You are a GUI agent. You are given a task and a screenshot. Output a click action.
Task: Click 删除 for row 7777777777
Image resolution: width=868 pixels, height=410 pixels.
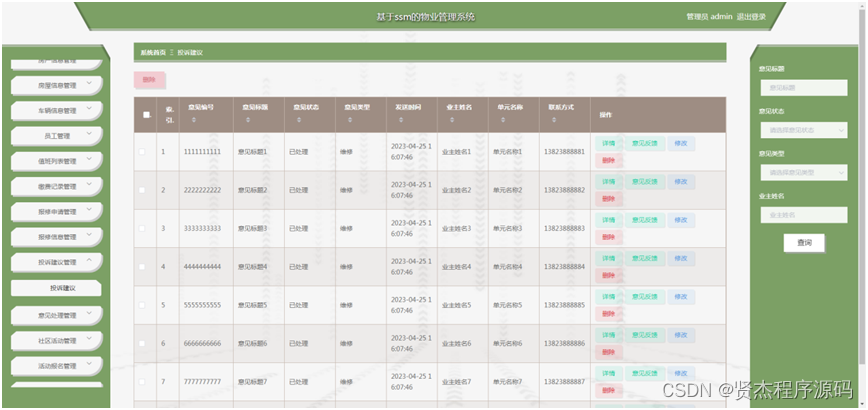[x=609, y=391]
